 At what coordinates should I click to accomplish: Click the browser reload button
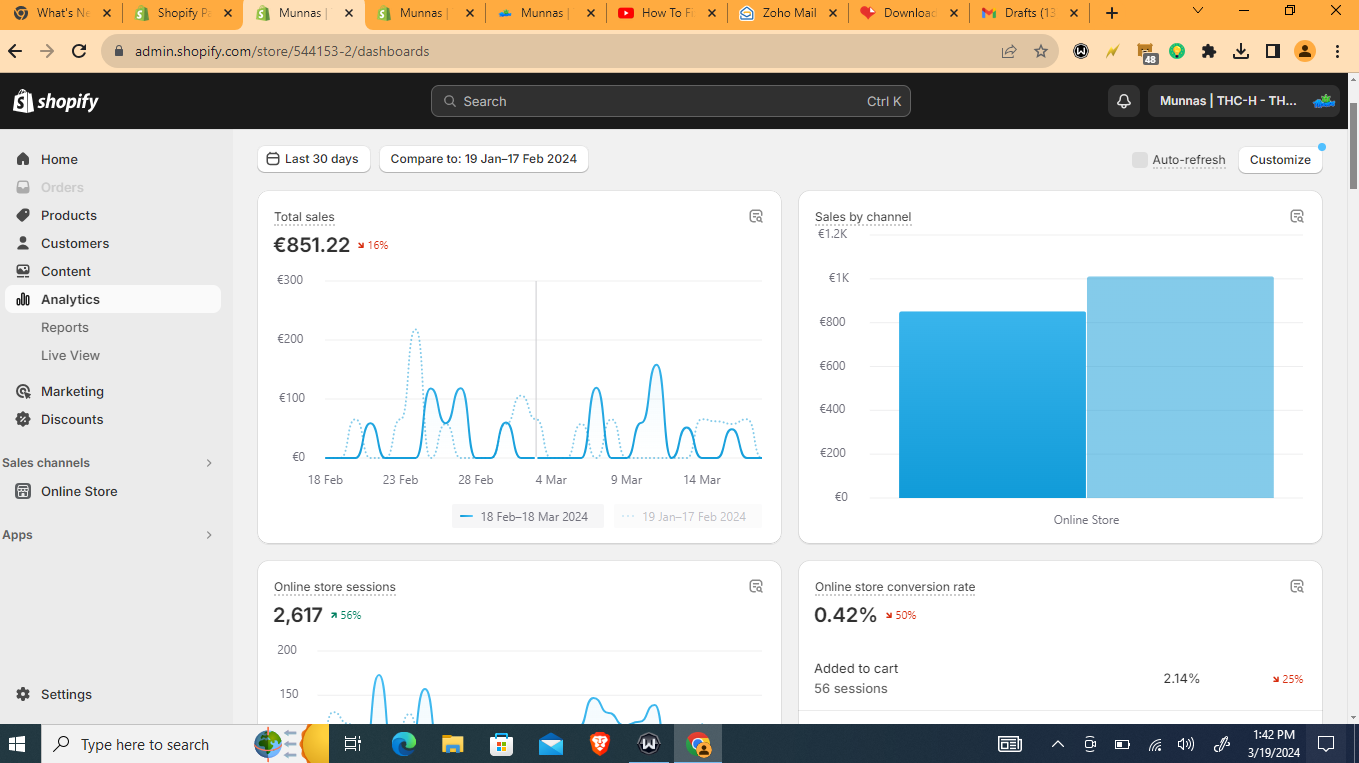[x=79, y=51]
